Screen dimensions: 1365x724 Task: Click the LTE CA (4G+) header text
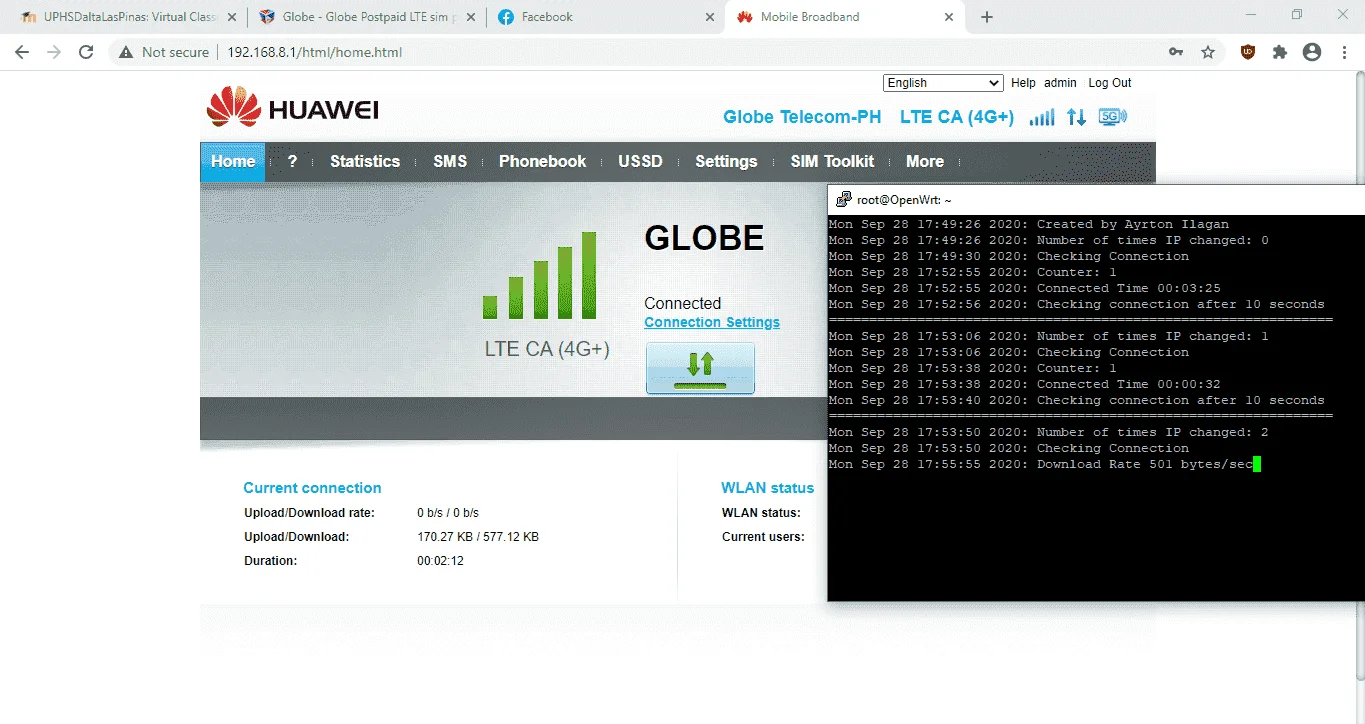[x=957, y=117]
